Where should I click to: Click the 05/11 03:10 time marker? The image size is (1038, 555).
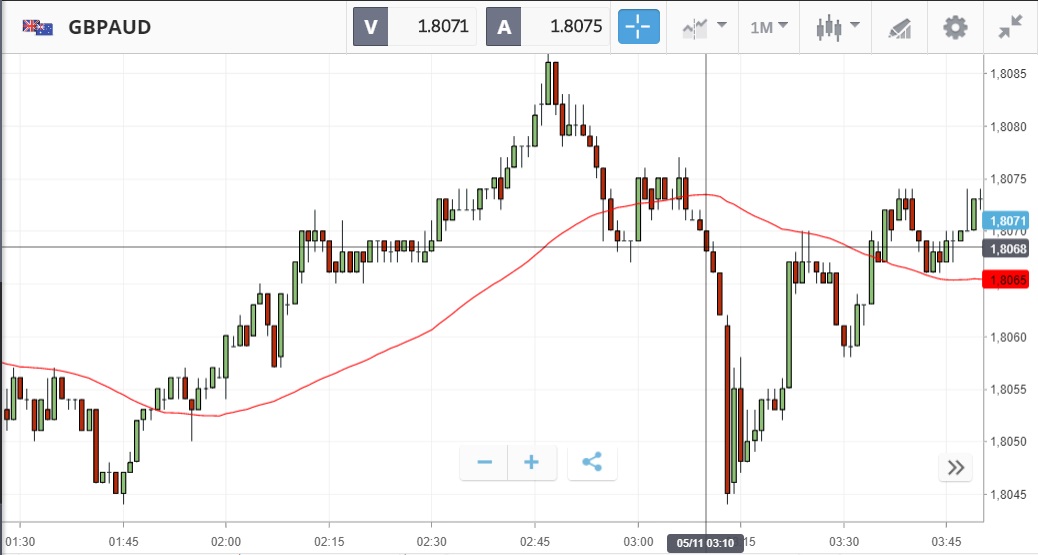(x=706, y=544)
